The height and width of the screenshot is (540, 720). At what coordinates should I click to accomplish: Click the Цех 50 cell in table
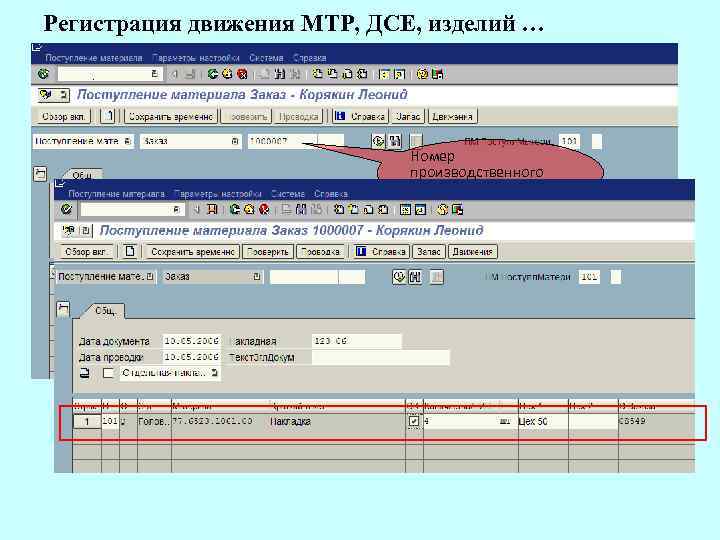coord(543,421)
